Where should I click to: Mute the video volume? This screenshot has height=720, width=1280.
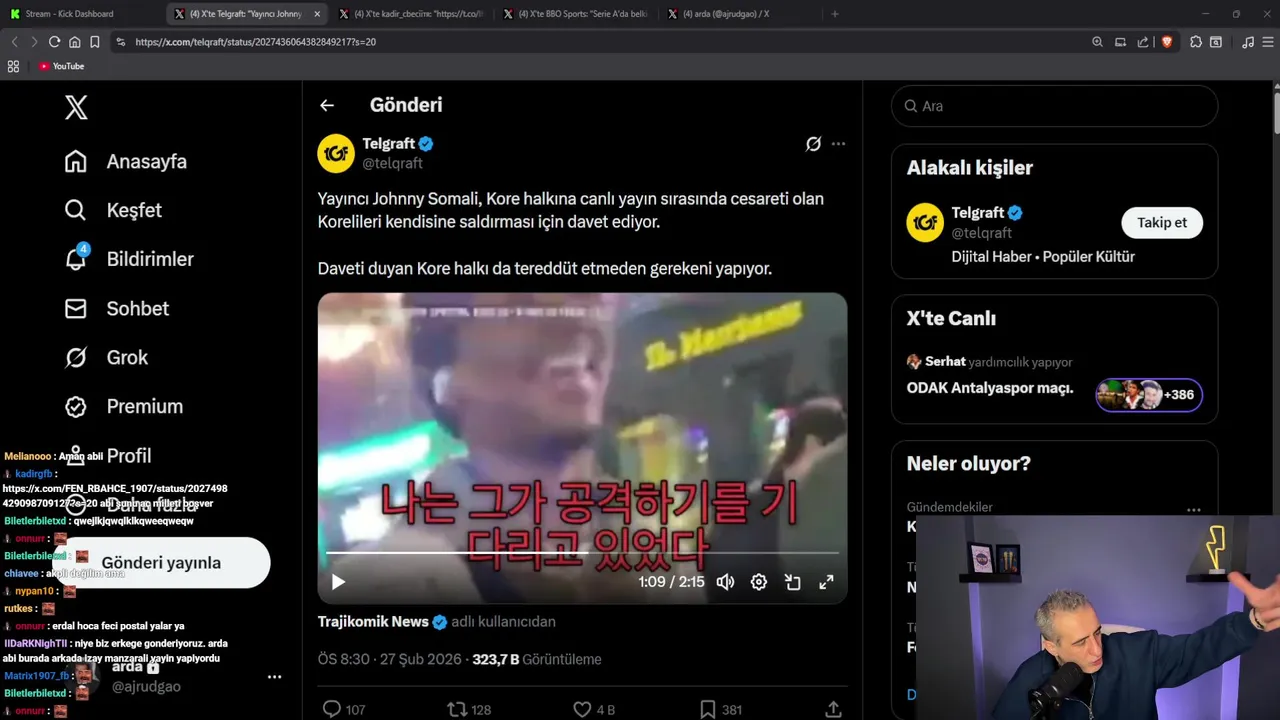point(725,582)
